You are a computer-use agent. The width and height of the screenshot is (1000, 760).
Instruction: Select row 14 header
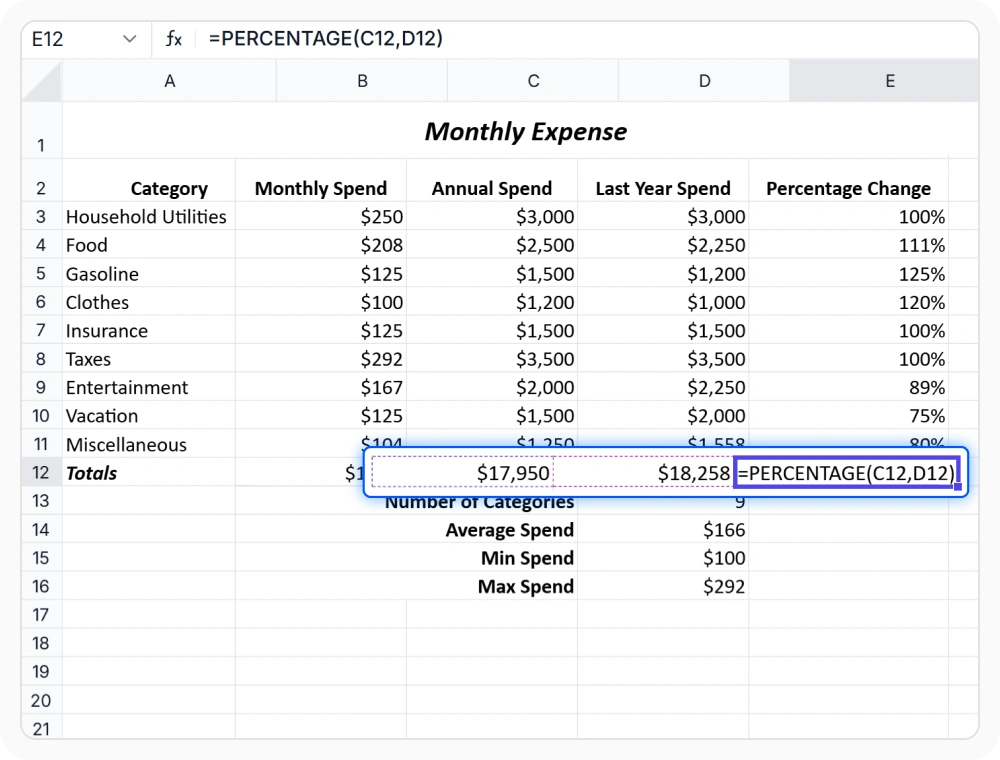coord(41,530)
